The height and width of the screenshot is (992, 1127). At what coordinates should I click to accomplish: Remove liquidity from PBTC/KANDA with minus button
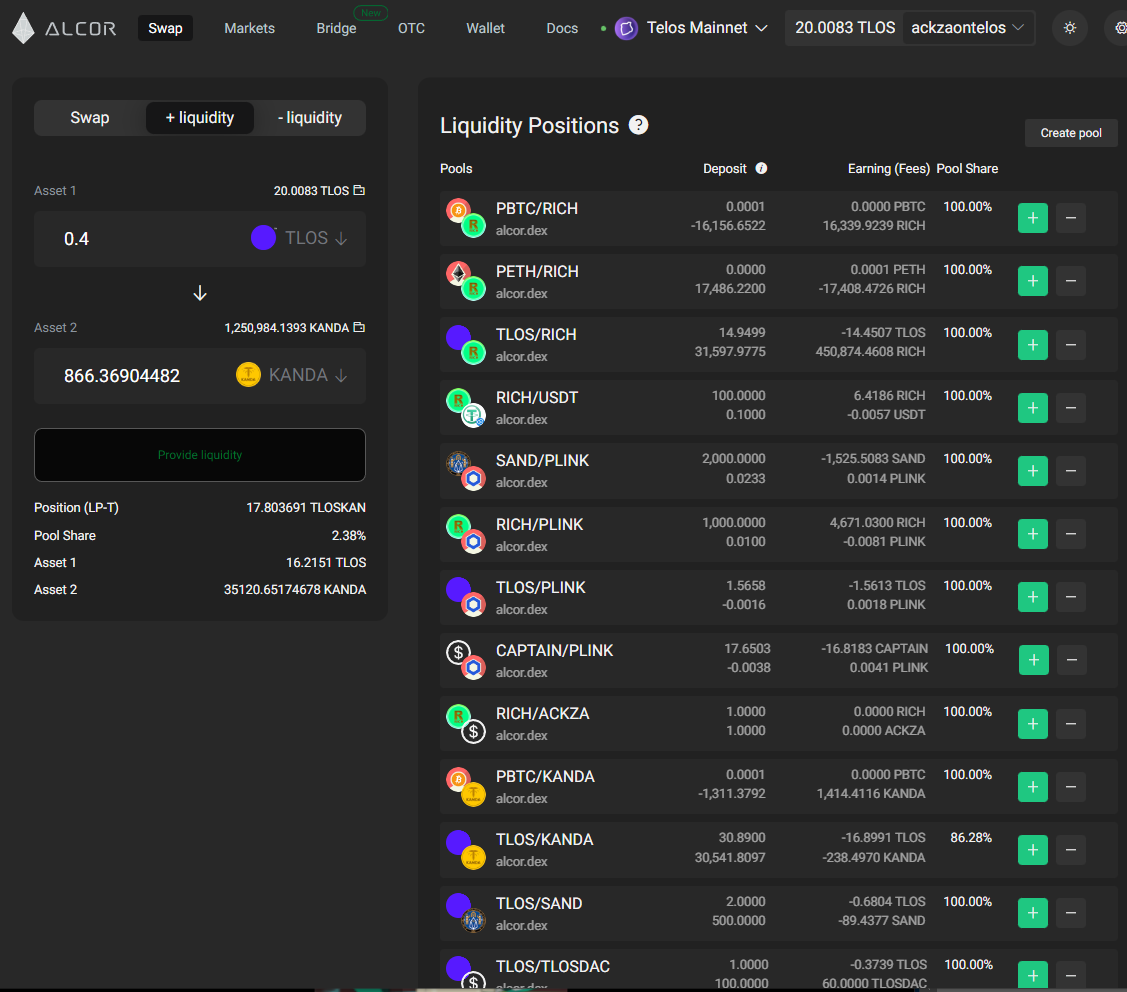click(1070, 786)
